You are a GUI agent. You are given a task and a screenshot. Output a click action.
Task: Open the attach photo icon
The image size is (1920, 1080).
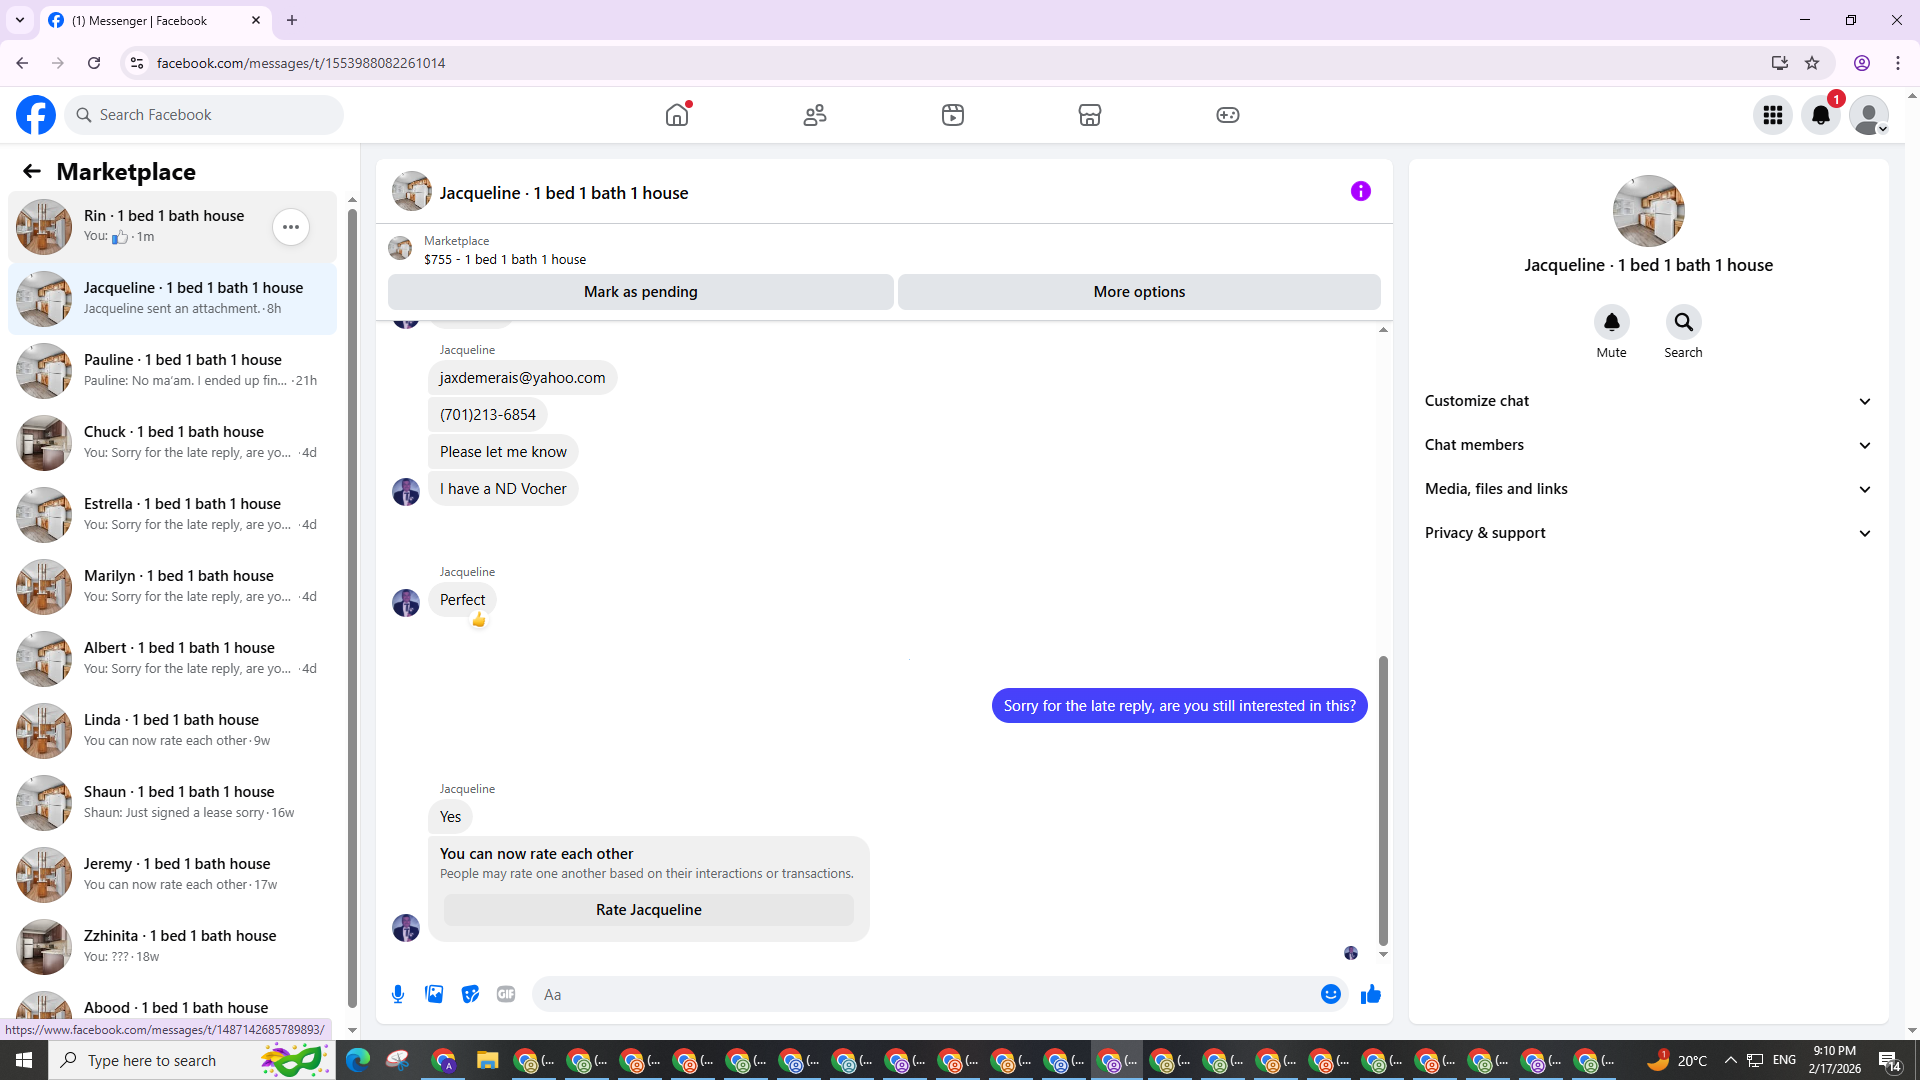pyautogui.click(x=434, y=994)
